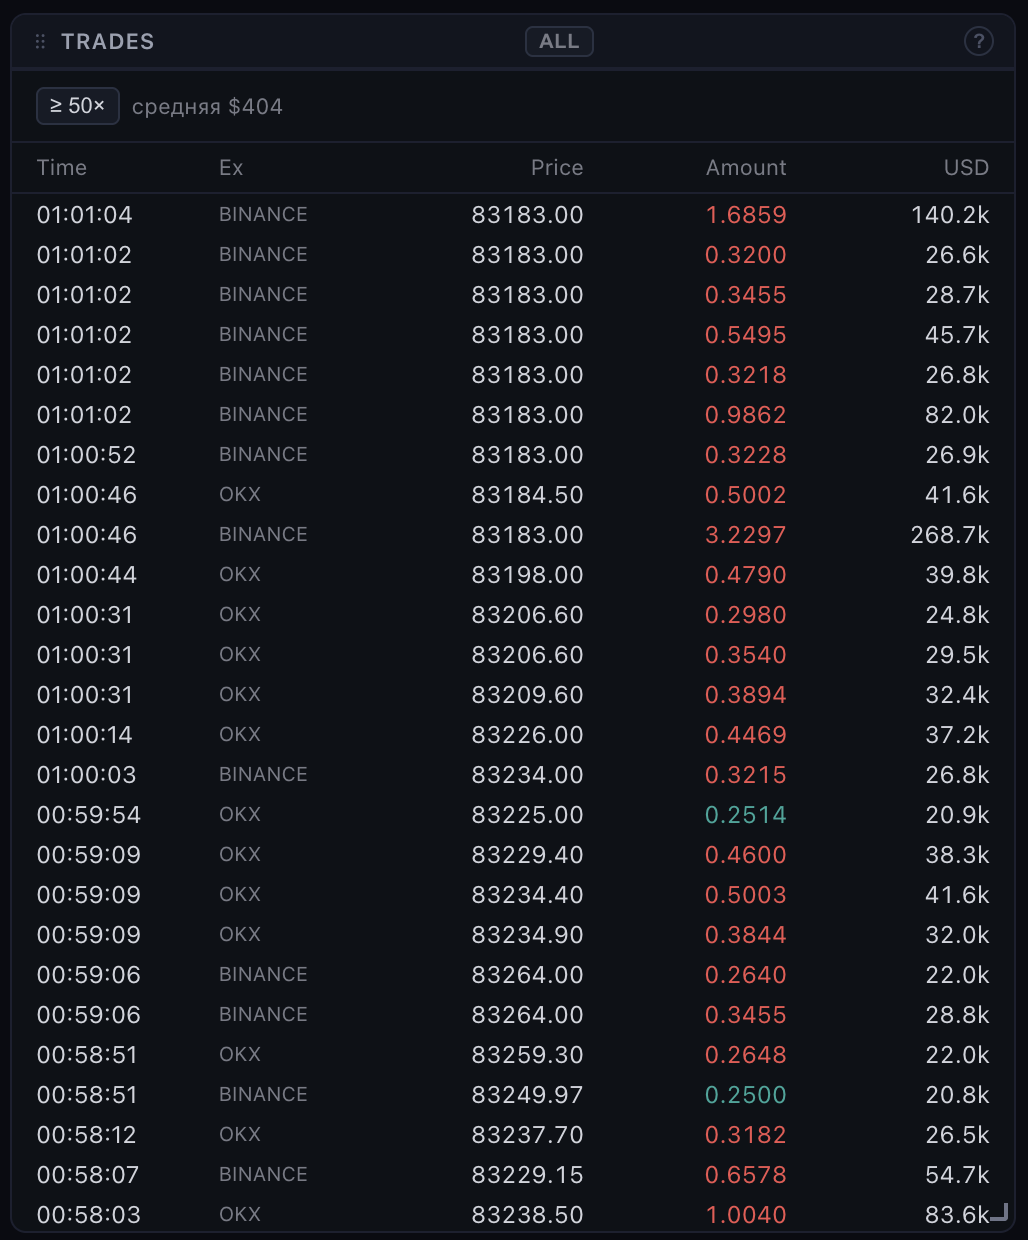Click the TRADES panel title

click(108, 42)
